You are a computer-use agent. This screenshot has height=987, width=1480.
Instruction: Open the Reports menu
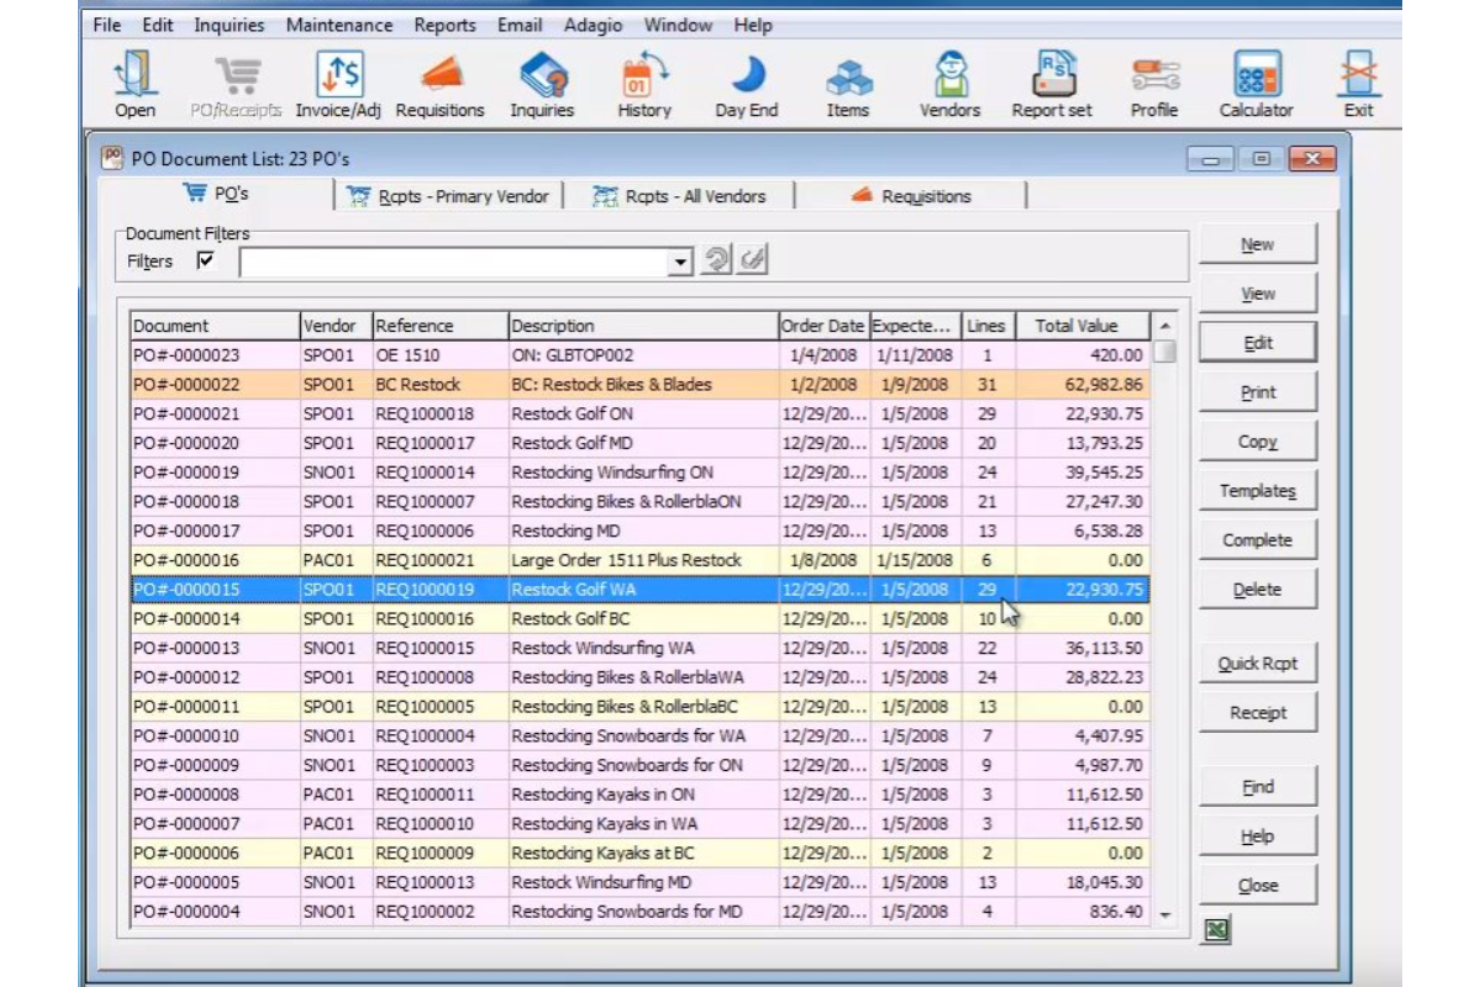(x=445, y=25)
